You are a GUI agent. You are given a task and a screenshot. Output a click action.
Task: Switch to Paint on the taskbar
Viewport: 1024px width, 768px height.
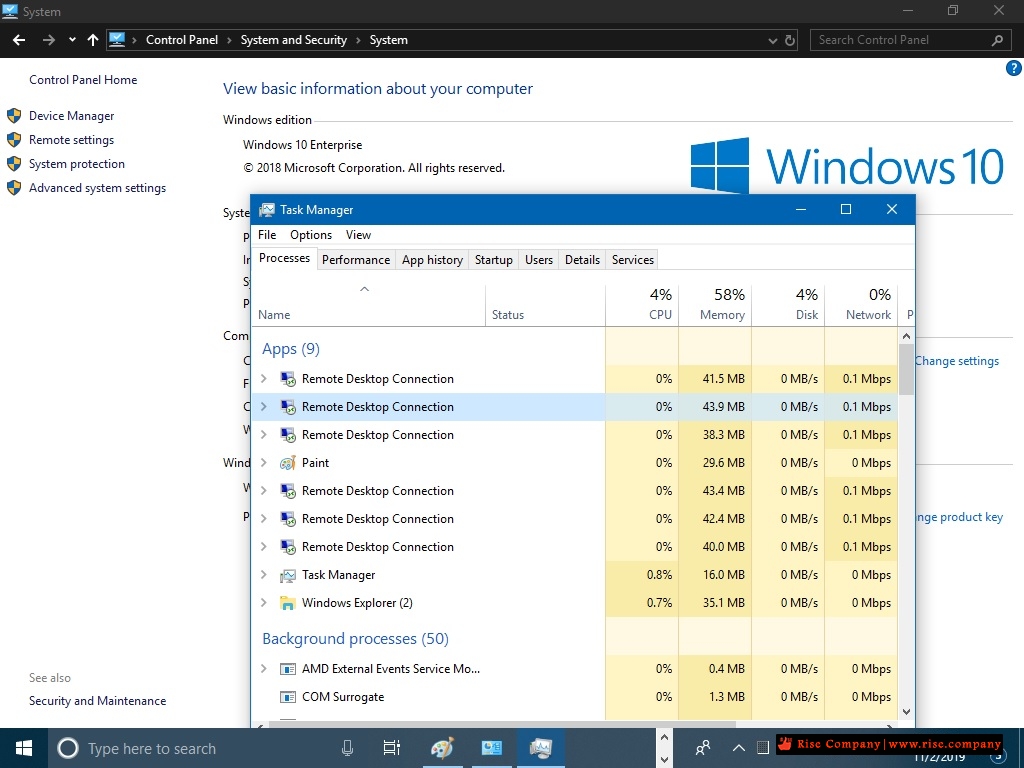(443, 748)
